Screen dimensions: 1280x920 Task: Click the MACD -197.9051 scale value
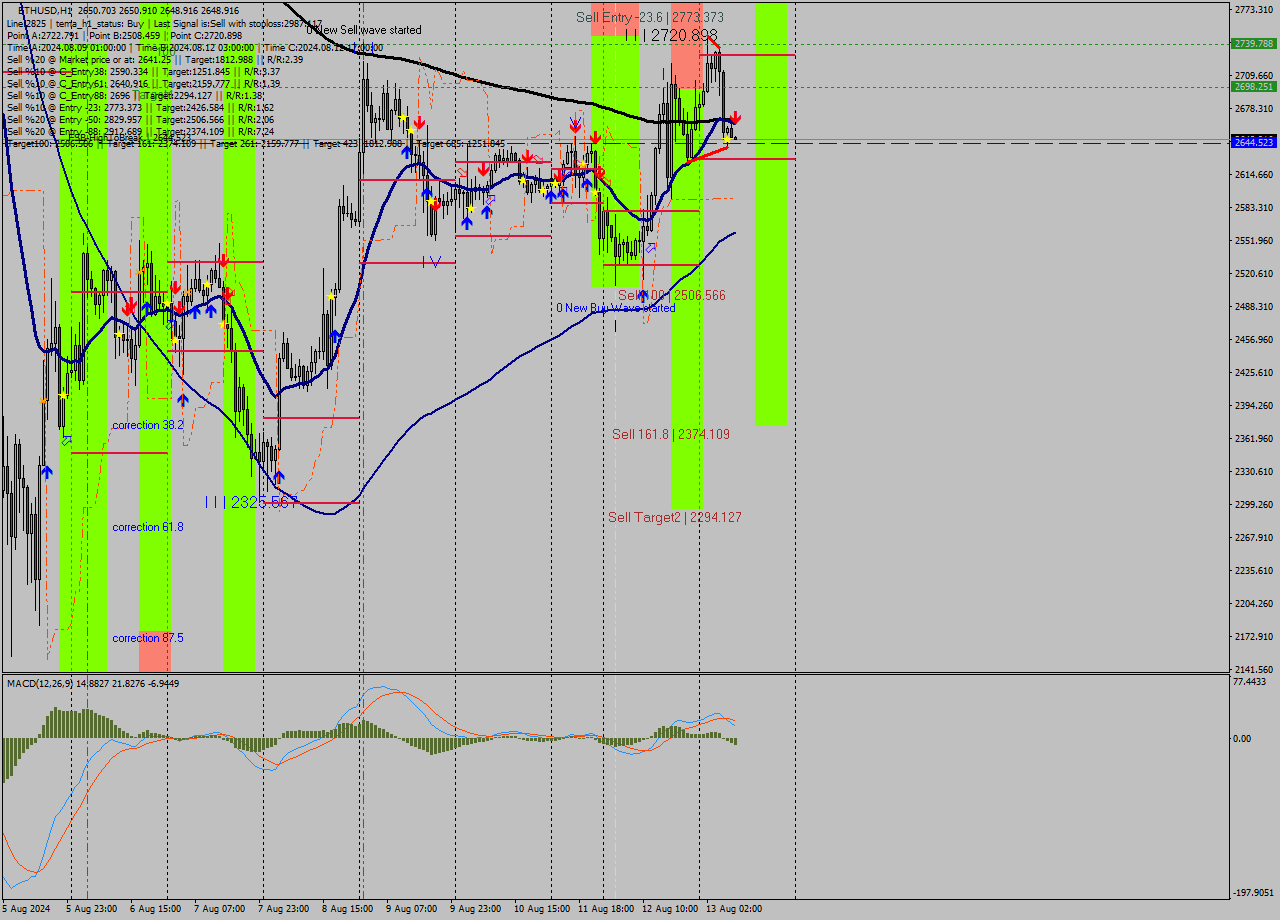1253,893
